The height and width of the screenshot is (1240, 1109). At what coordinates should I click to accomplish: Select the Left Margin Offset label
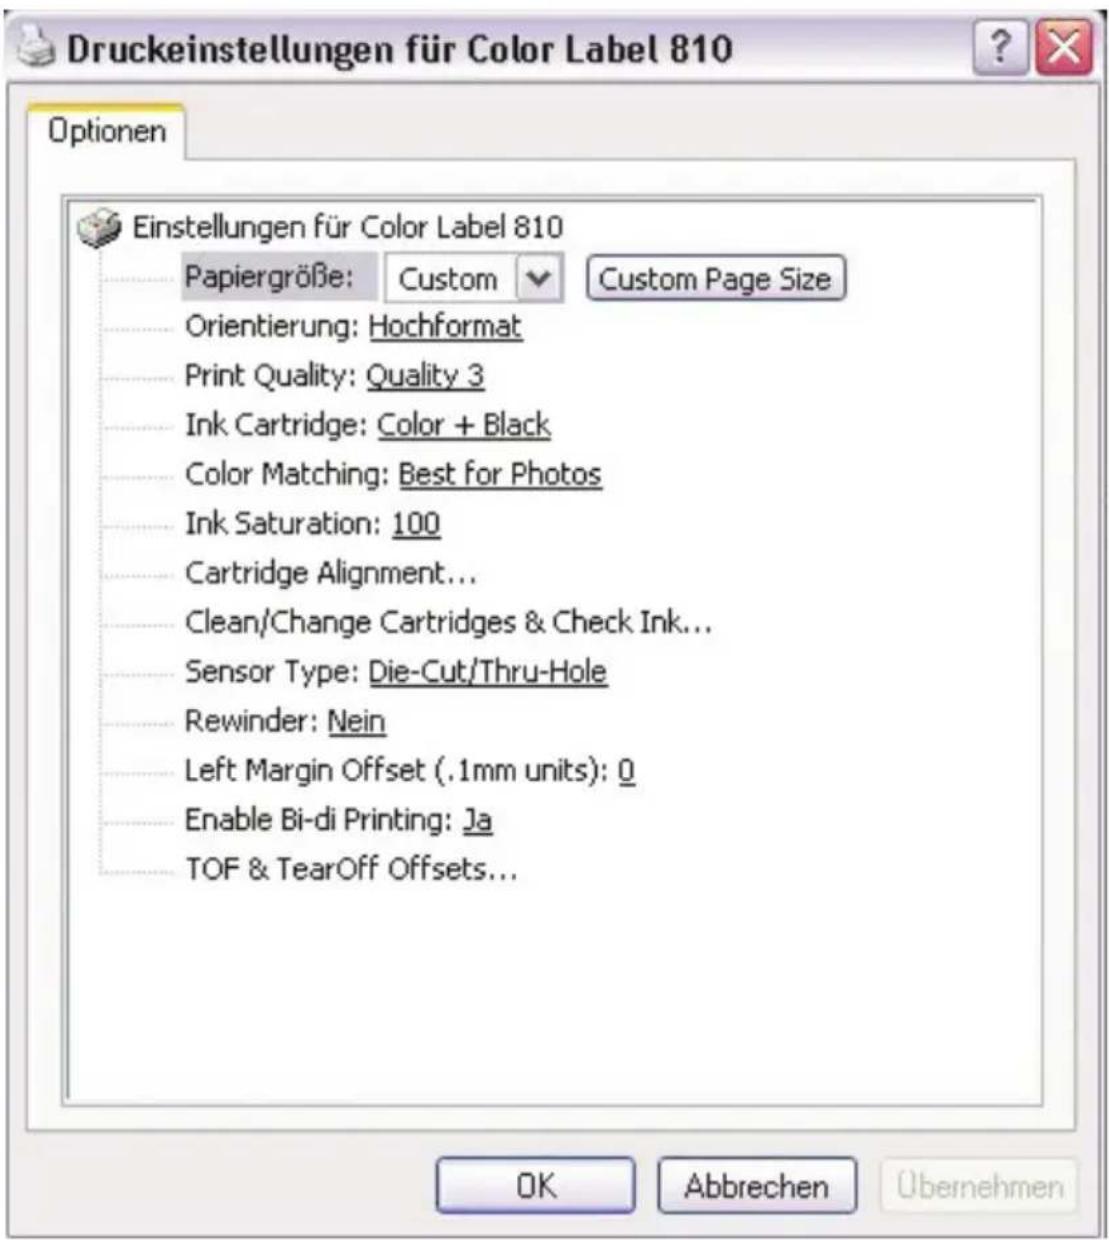tap(396, 770)
